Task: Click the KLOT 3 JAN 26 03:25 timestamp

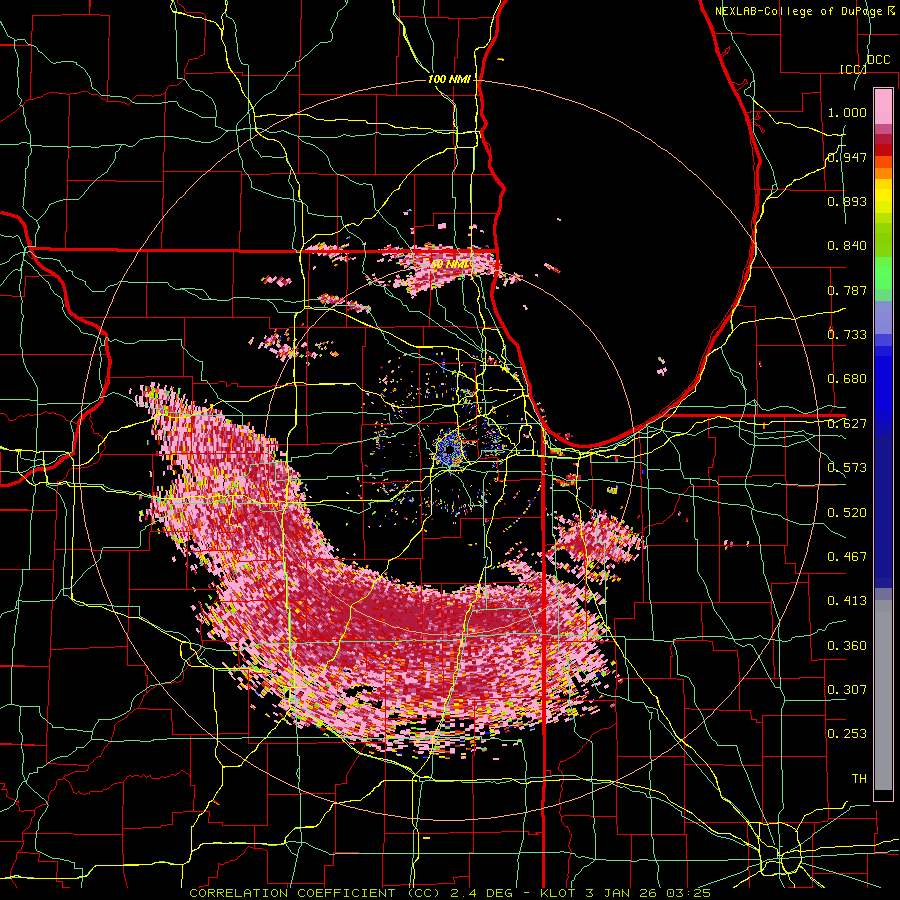Action: click(625, 893)
